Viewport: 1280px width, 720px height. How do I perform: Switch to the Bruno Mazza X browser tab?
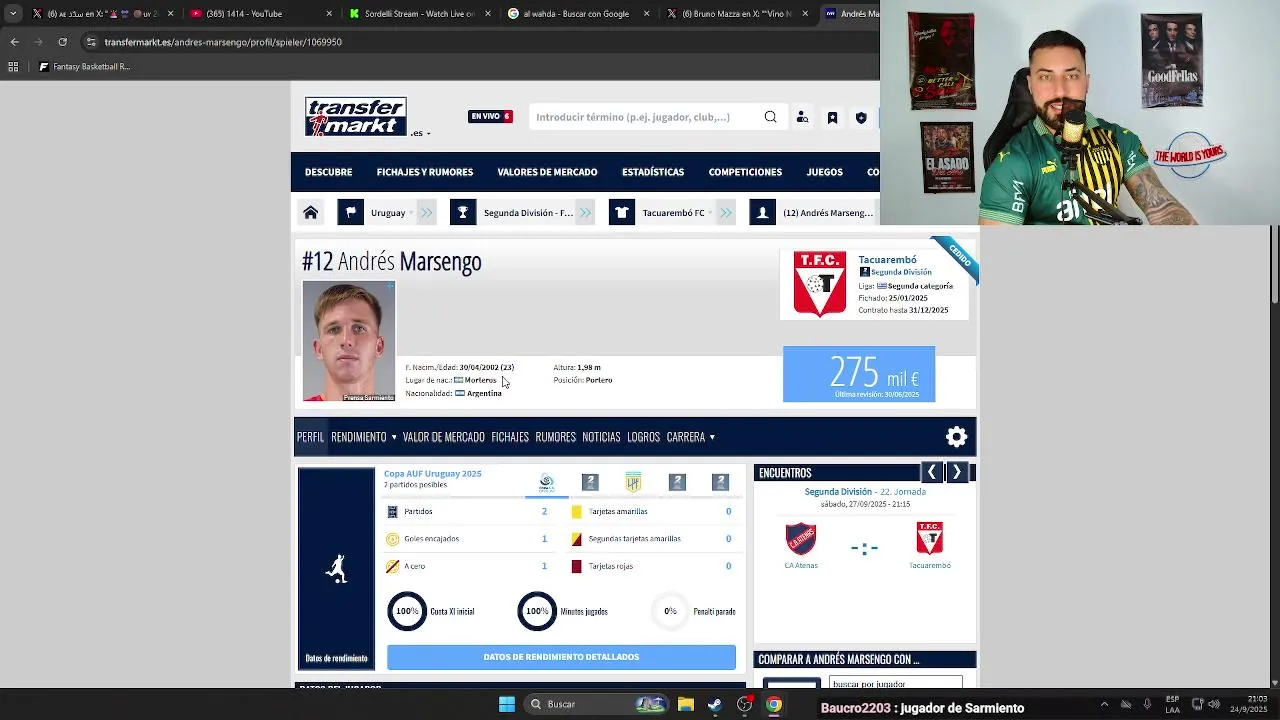point(738,14)
